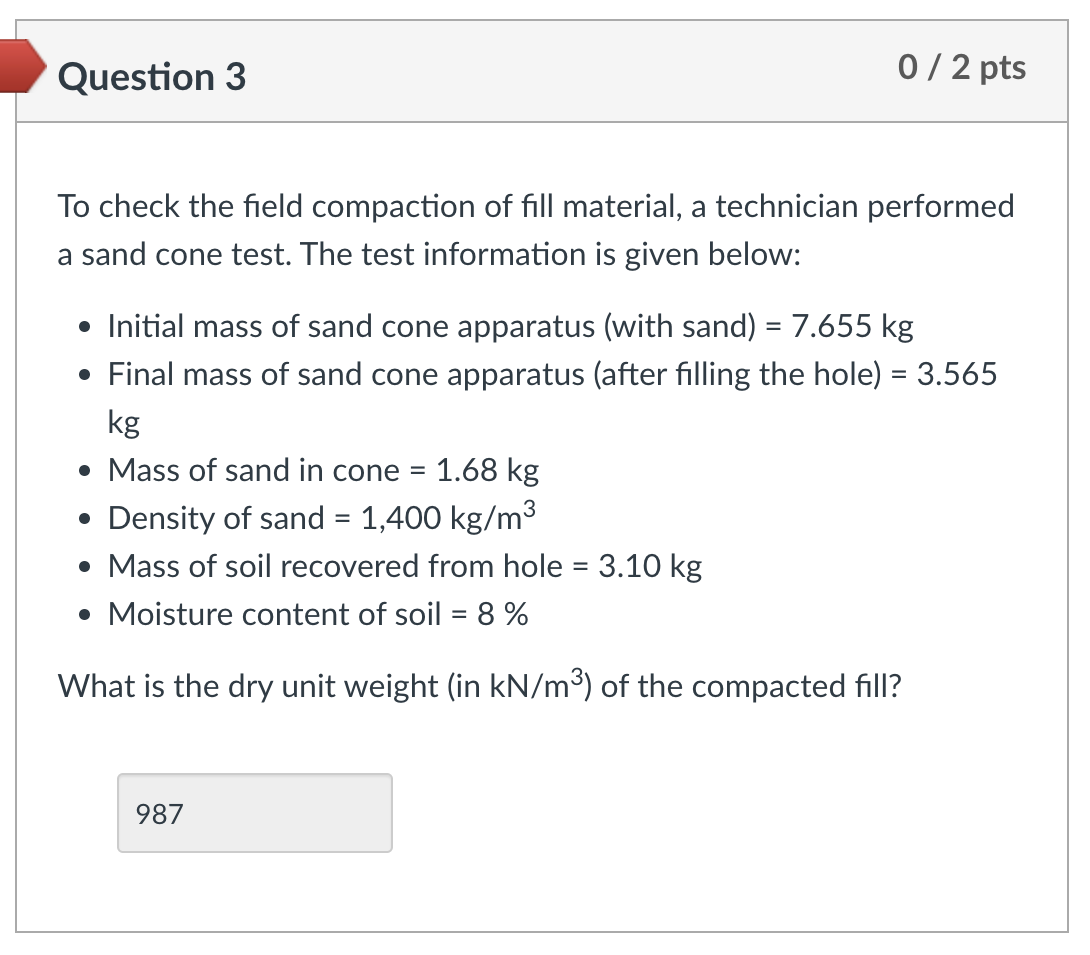The width and height of the screenshot is (1090, 955).
Task: Click the bullet beside Mass of sand in cone
Action: point(84,471)
